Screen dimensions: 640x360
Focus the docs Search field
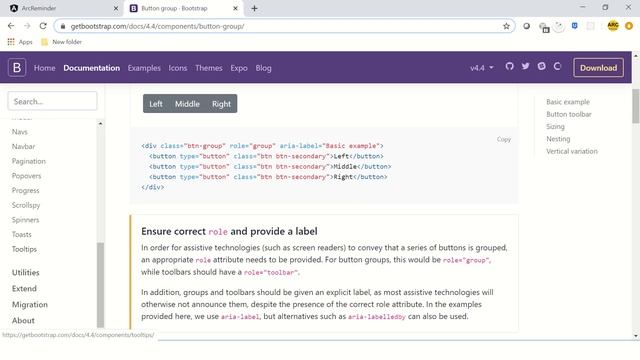tap(53, 101)
